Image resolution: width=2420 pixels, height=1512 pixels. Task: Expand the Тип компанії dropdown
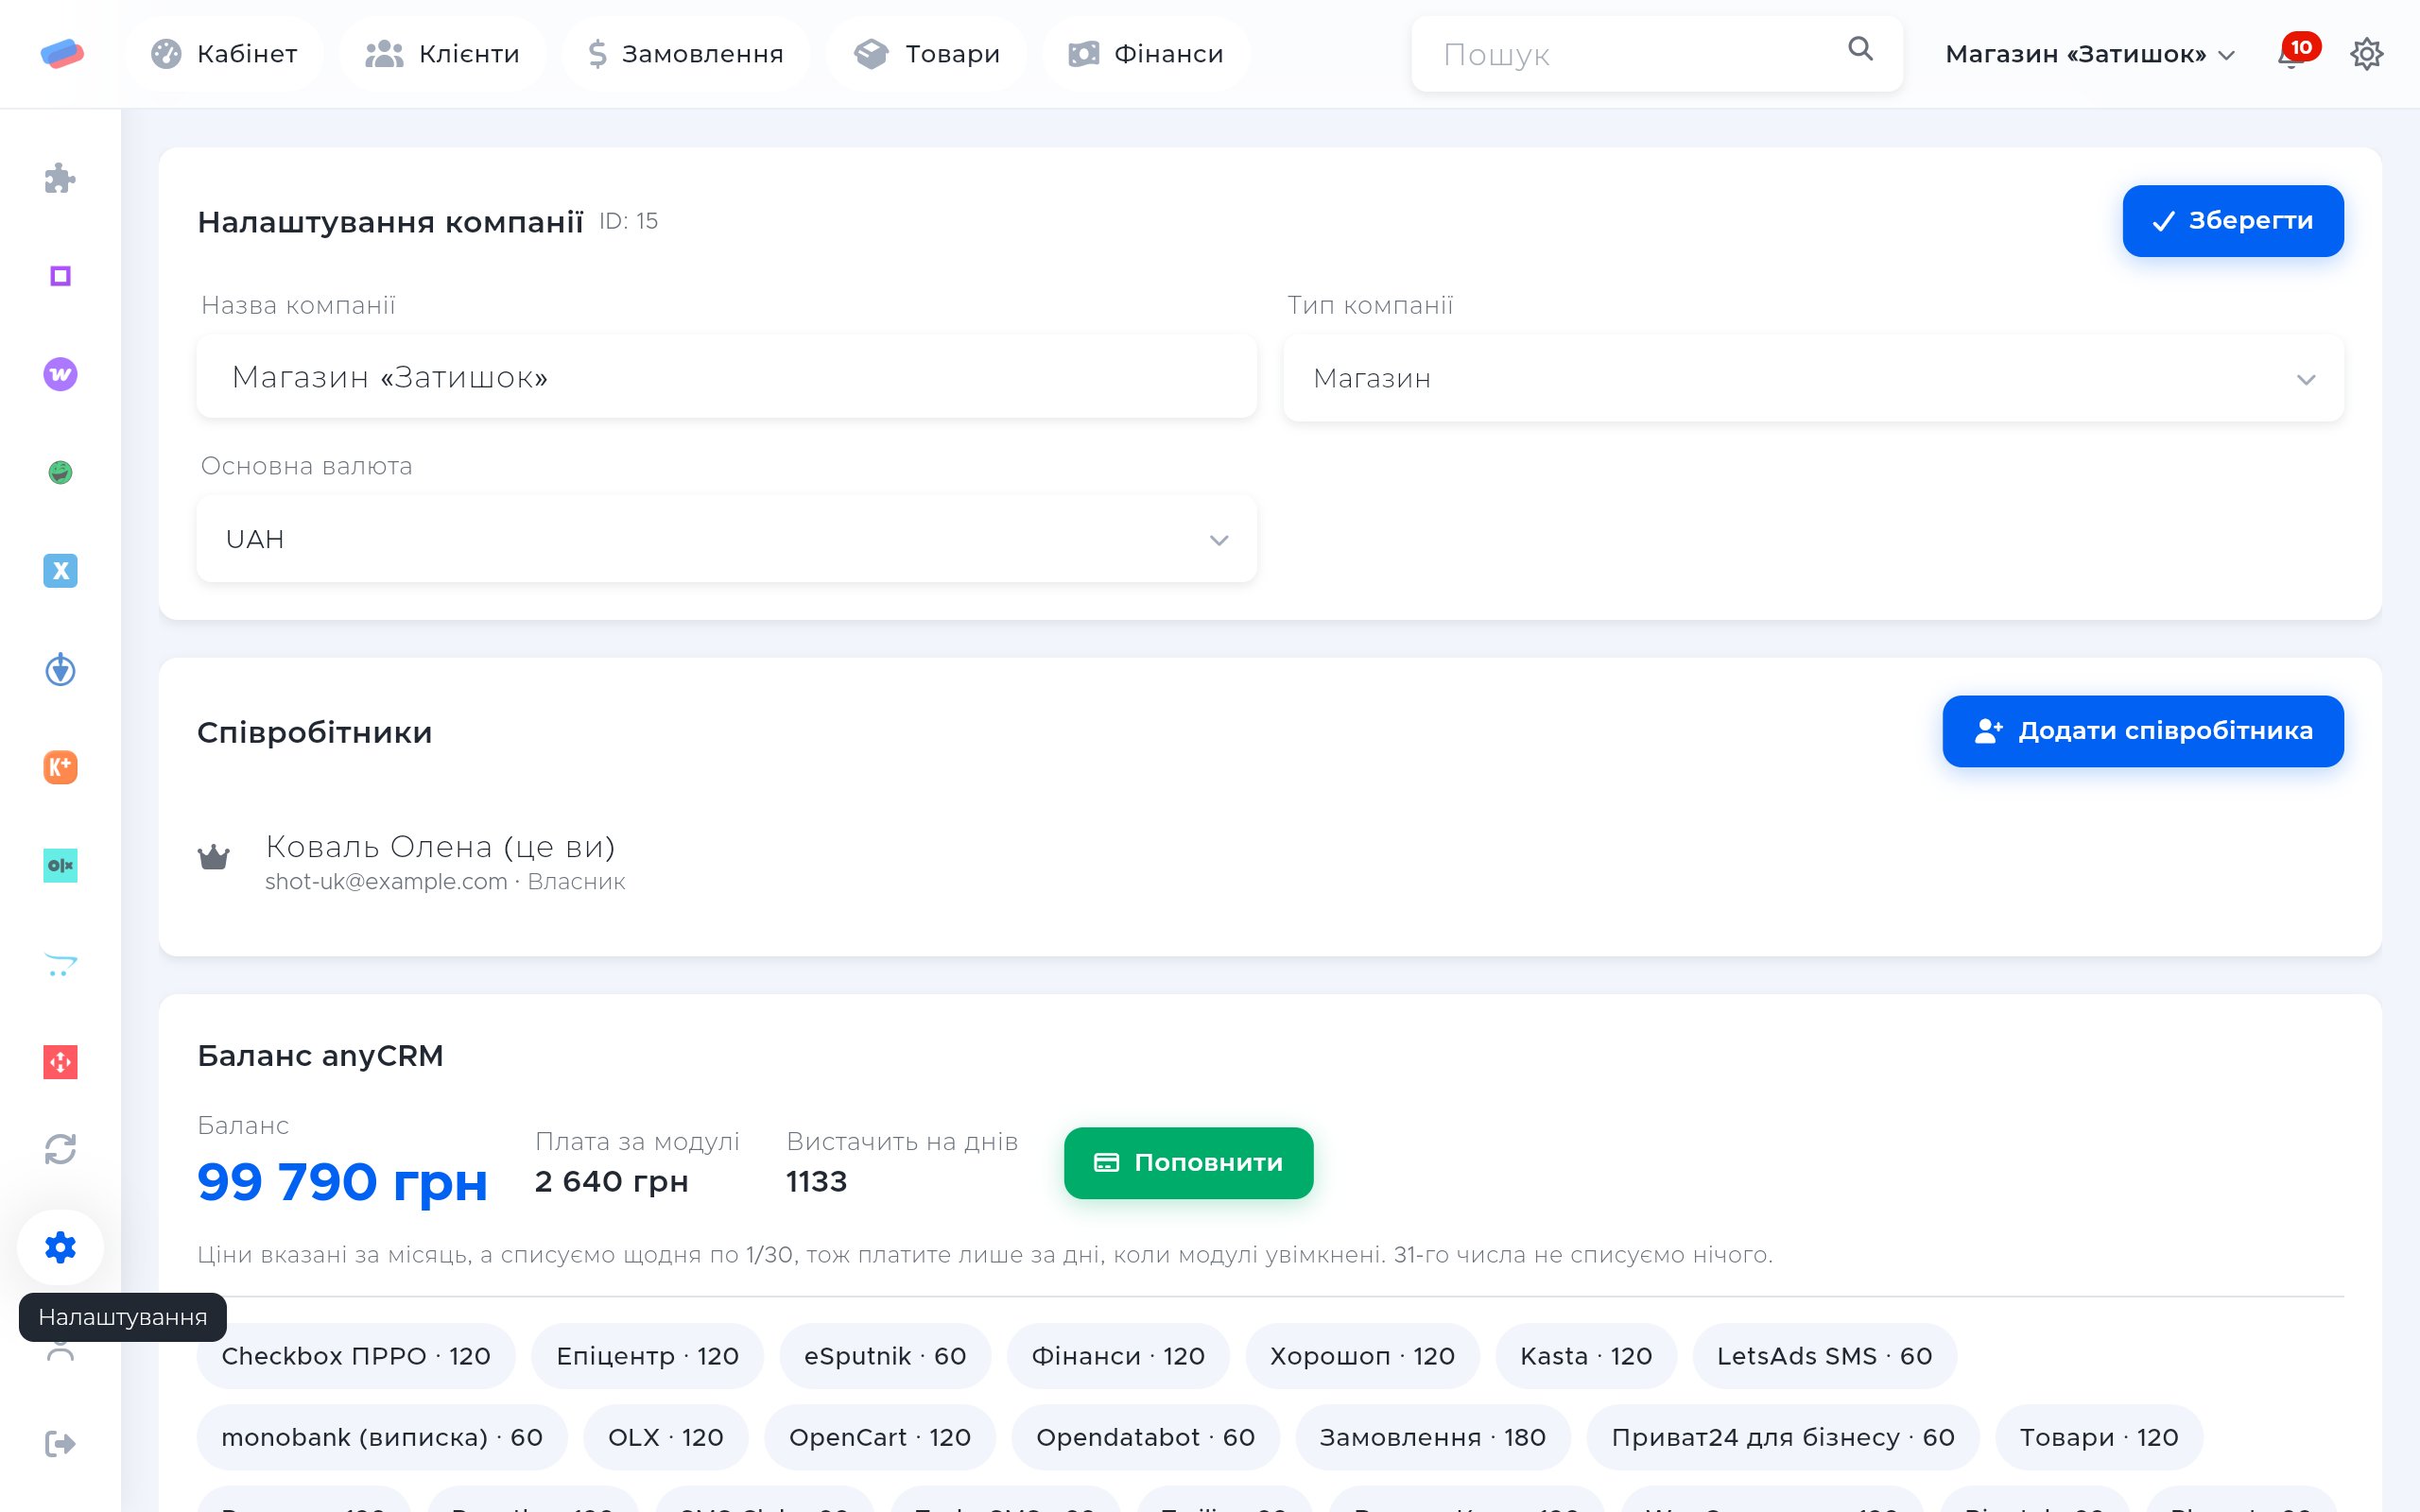[x=1813, y=378]
